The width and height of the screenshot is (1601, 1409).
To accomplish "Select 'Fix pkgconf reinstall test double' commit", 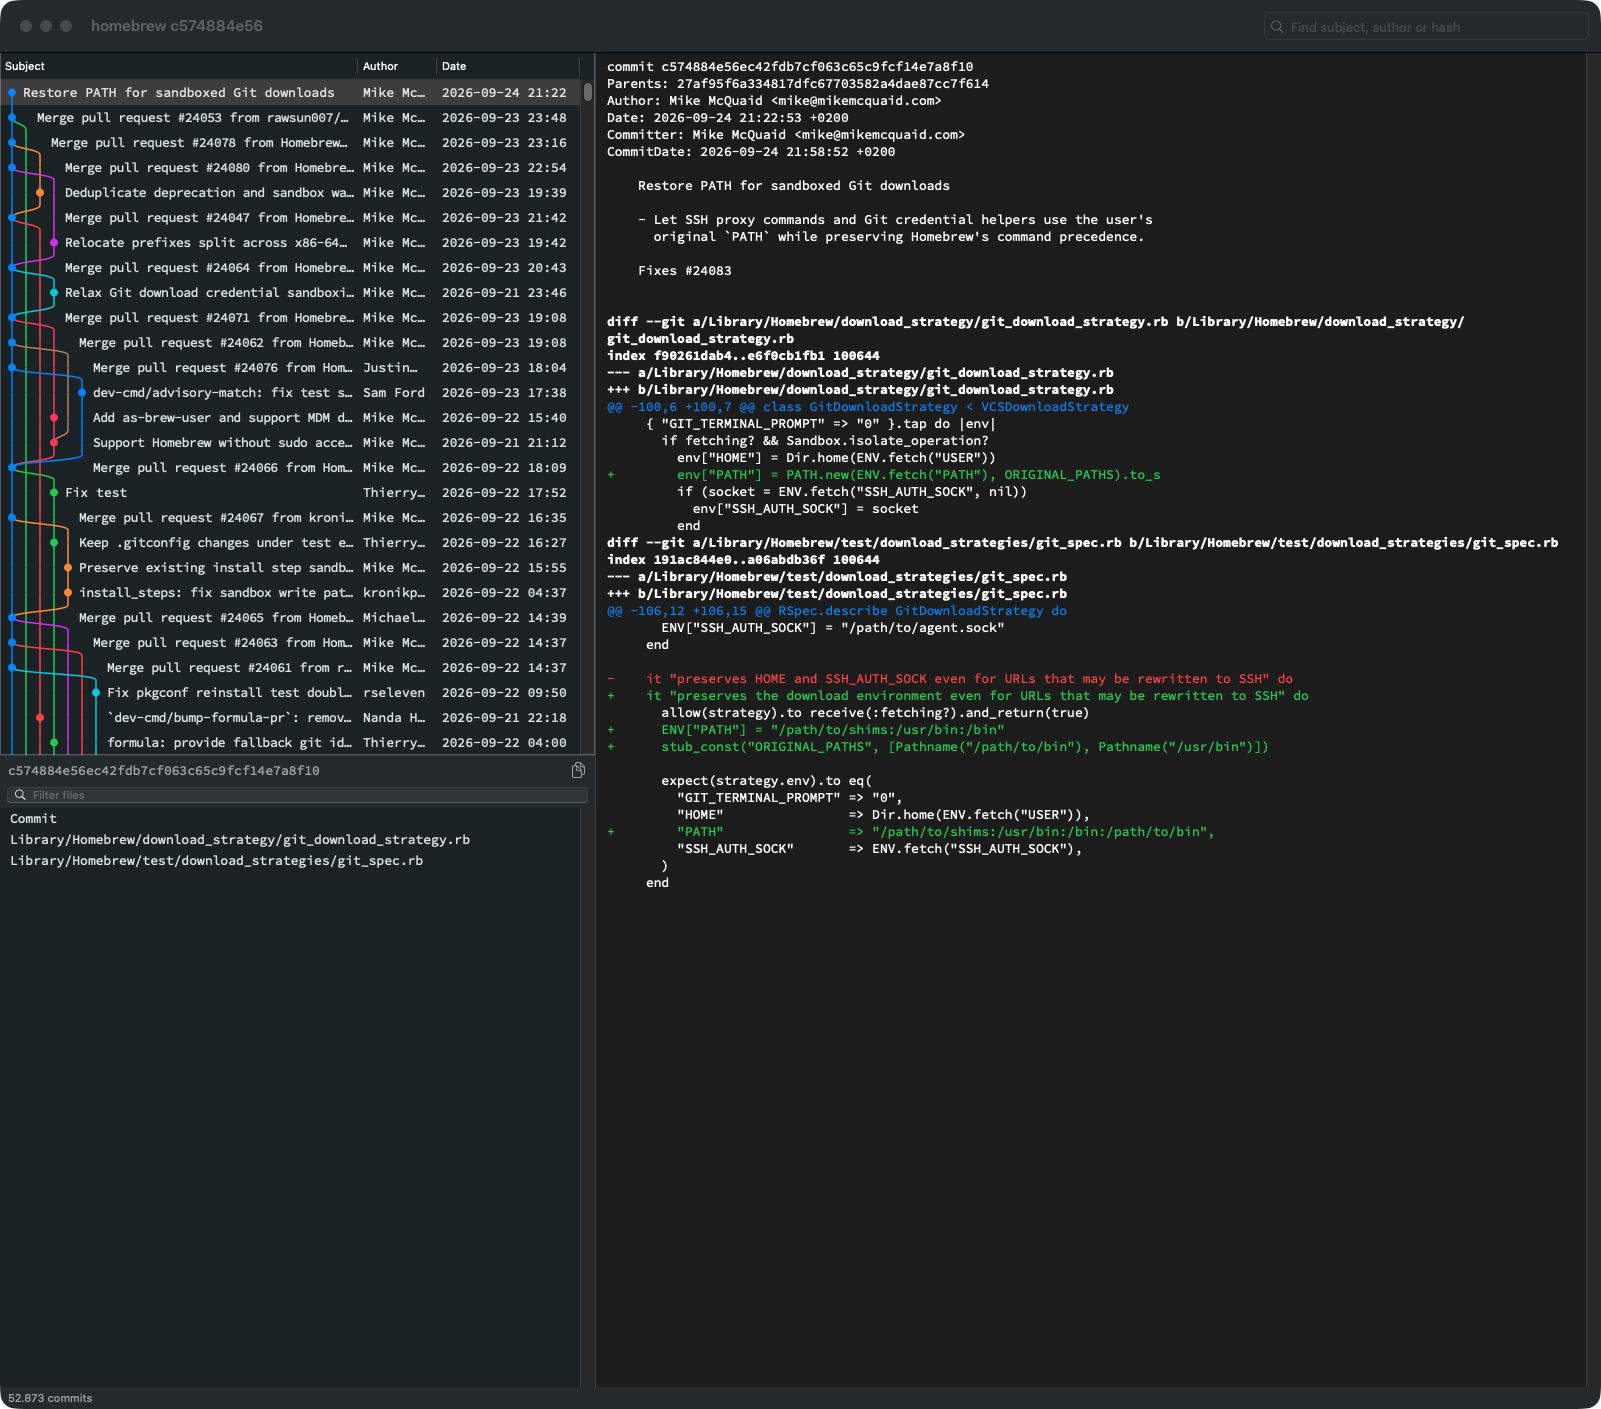I will (x=290, y=693).
